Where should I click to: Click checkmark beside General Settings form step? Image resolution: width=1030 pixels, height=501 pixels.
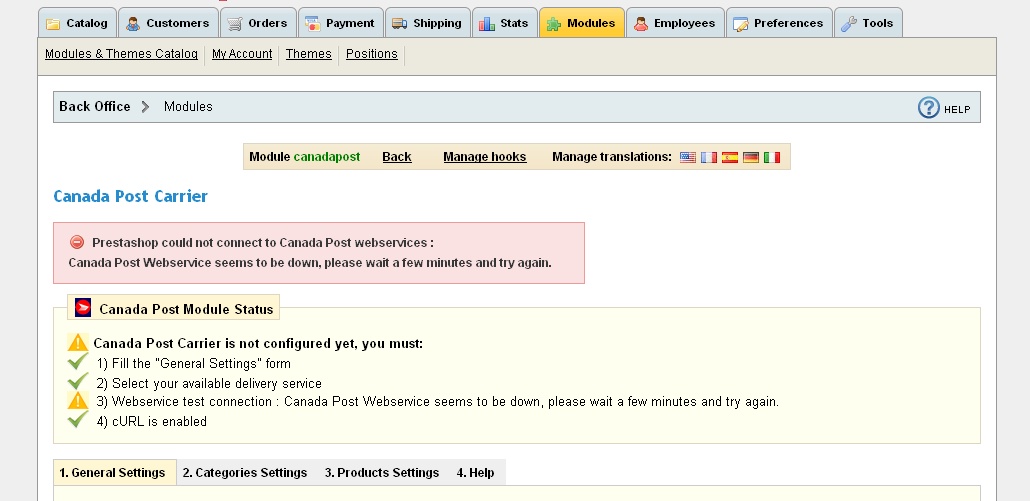pos(78,361)
